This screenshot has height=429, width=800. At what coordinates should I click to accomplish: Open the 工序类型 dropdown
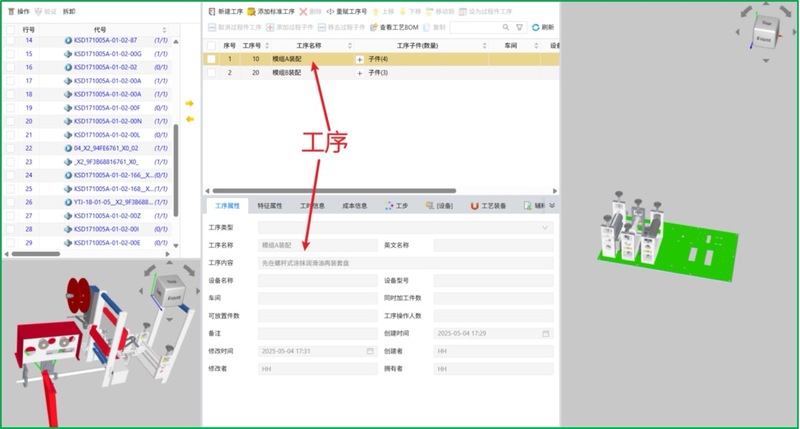[405, 228]
